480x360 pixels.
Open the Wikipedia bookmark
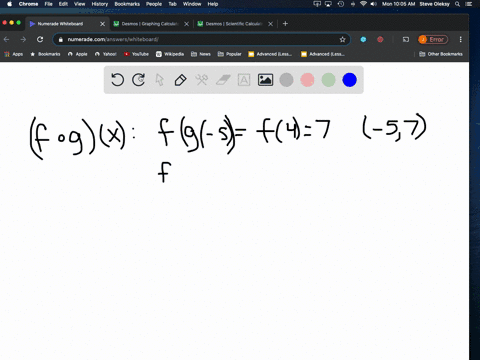pyautogui.click(x=170, y=54)
